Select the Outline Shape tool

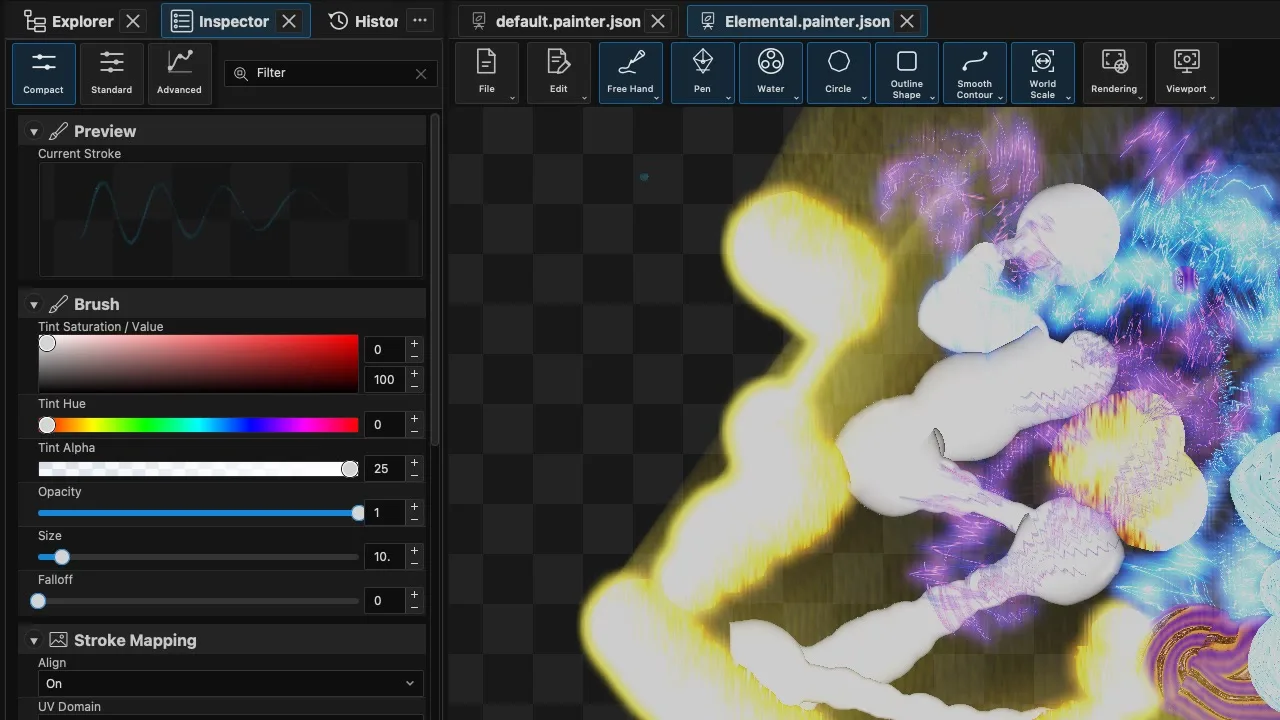(x=906, y=73)
